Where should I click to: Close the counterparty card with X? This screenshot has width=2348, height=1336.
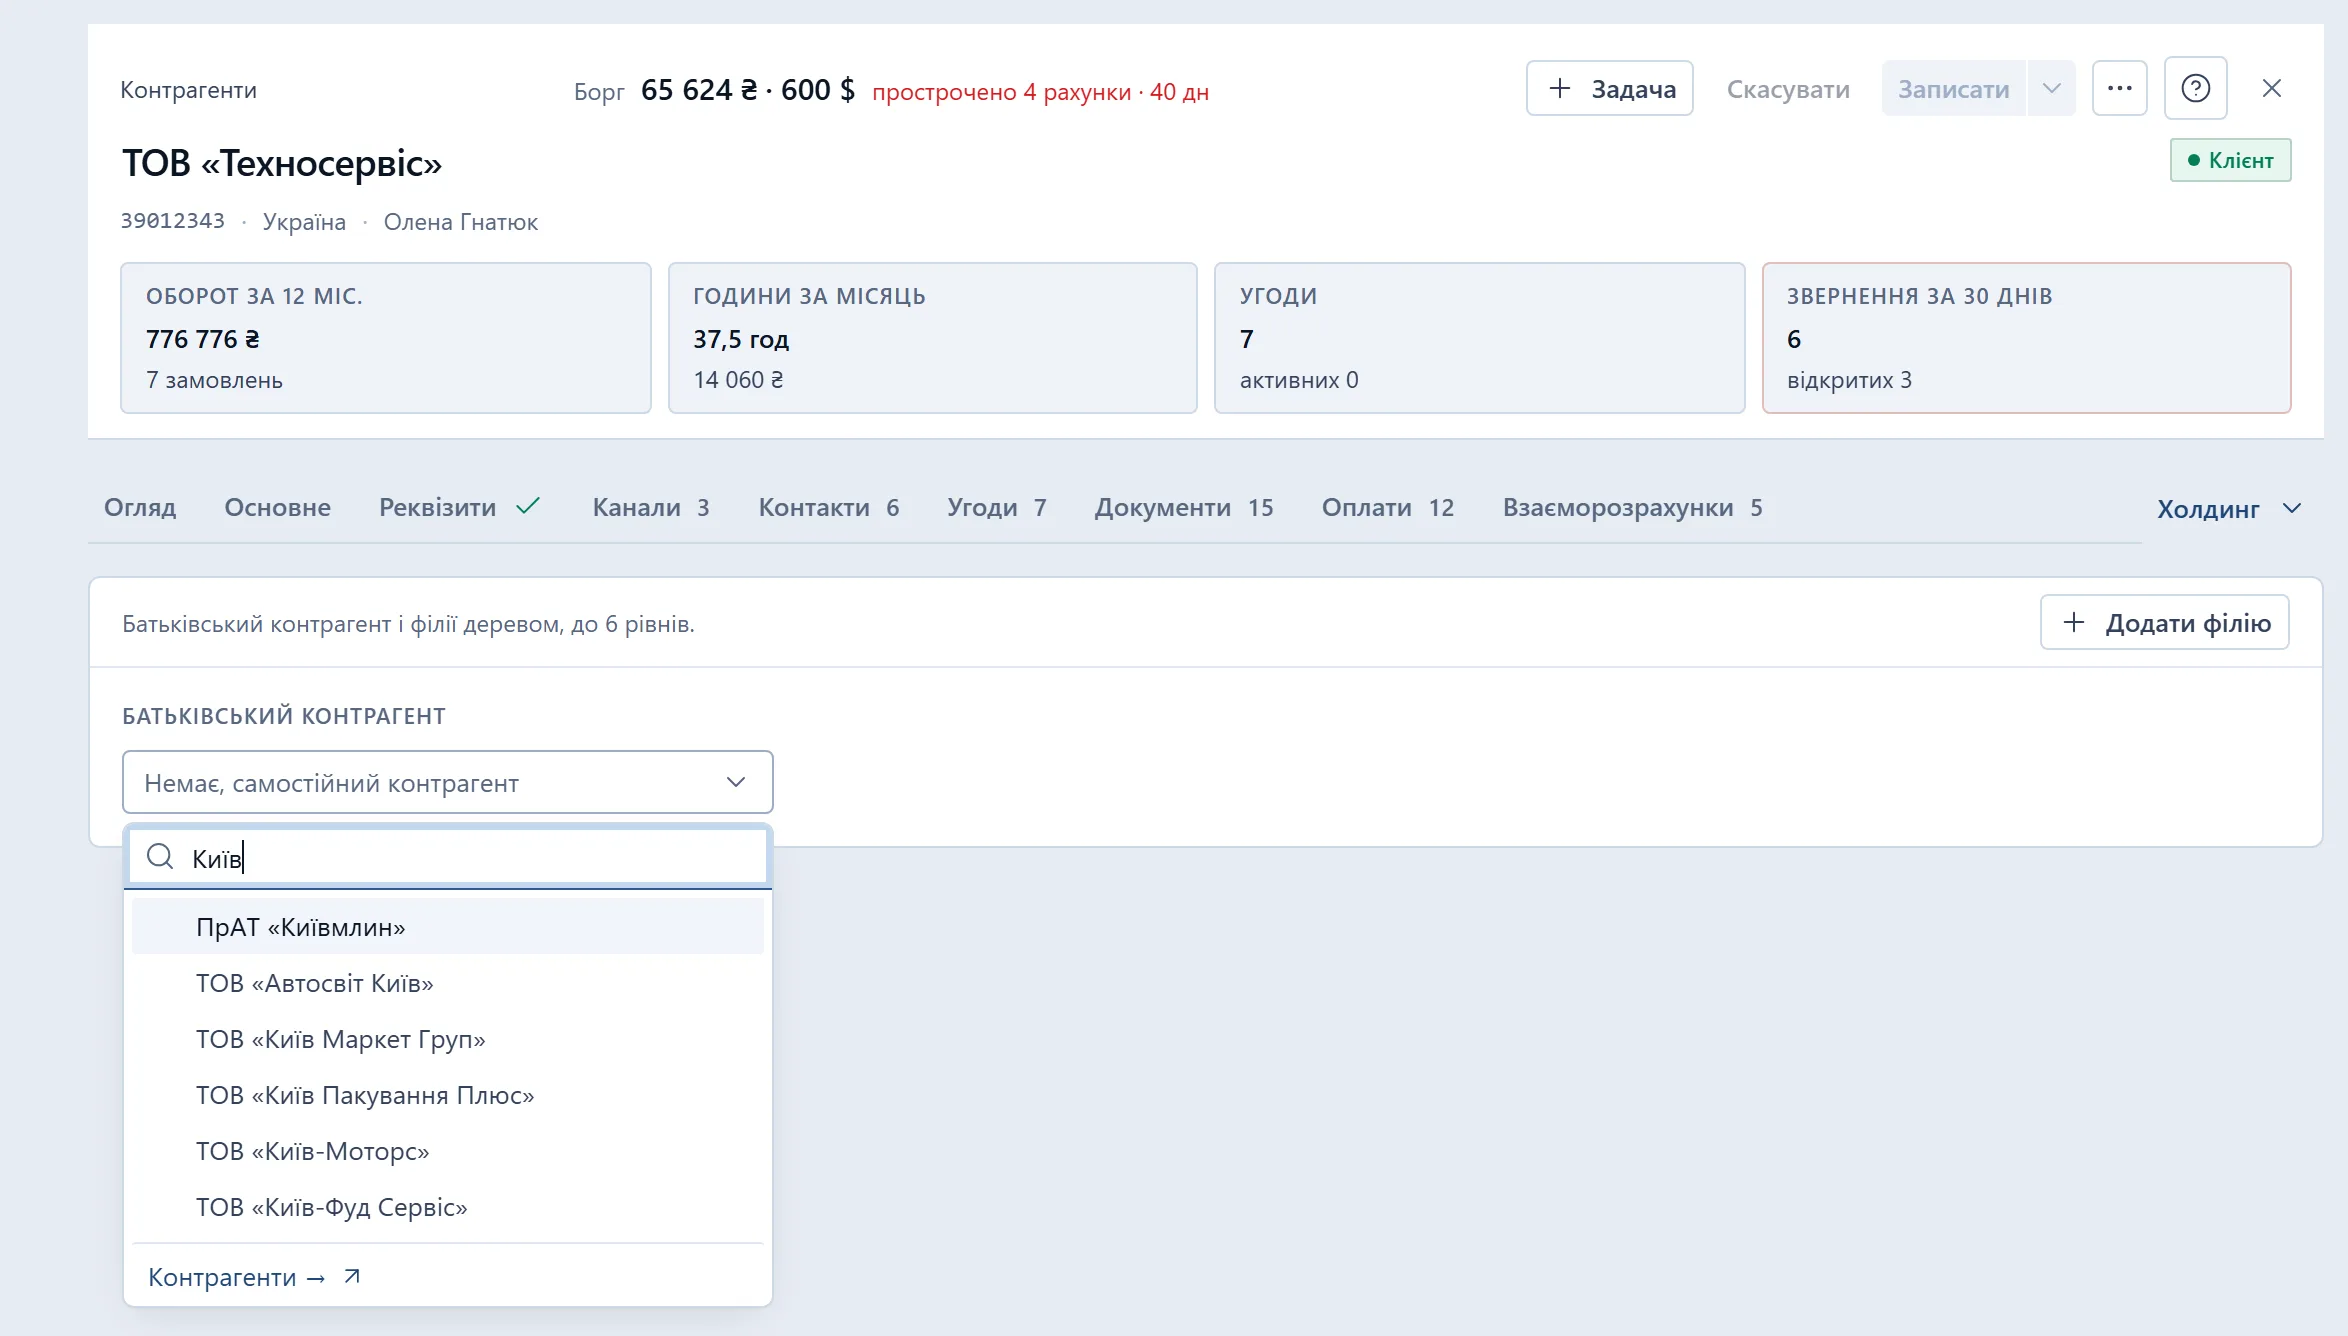[2271, 88]
